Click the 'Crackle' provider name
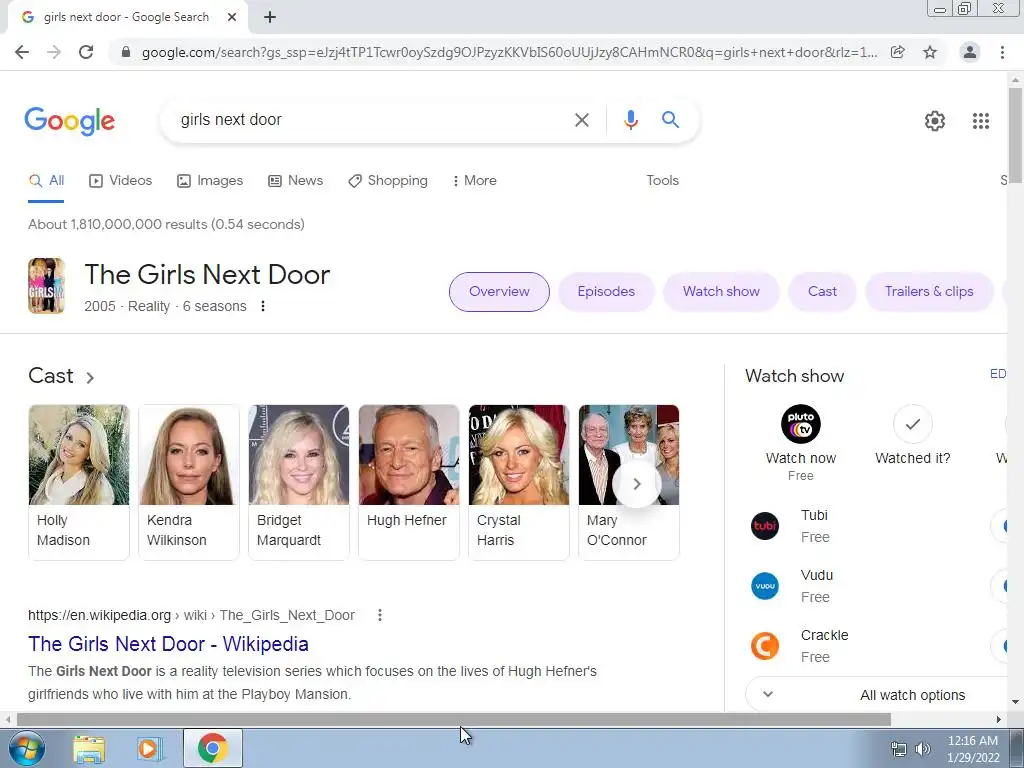Viewport: 1024px width, 768px height. [x=825, y=635]
